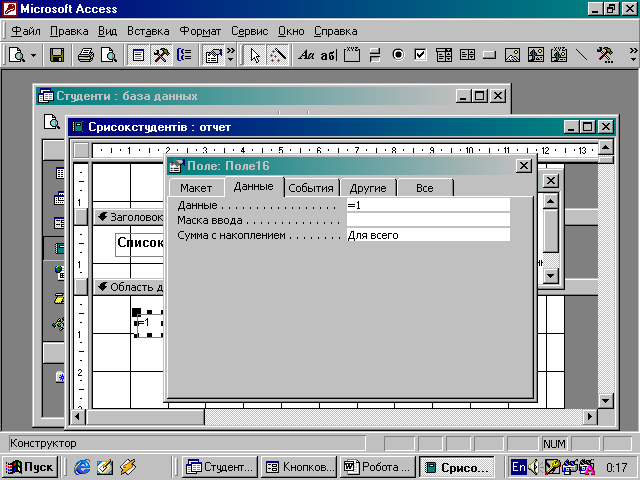This screenshot has height=480, width=640.
Task: Click the En language indicator in tray
Action: pyautogui.click(x=519, y=467)
